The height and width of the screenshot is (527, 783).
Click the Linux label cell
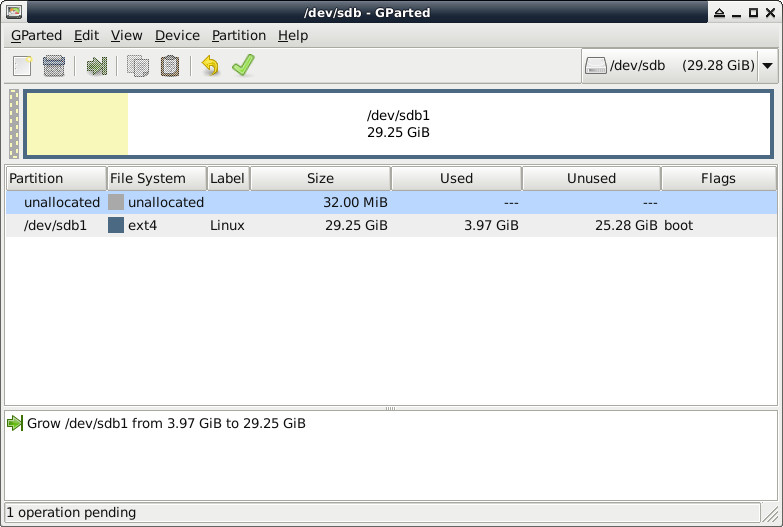pos(227,225)
